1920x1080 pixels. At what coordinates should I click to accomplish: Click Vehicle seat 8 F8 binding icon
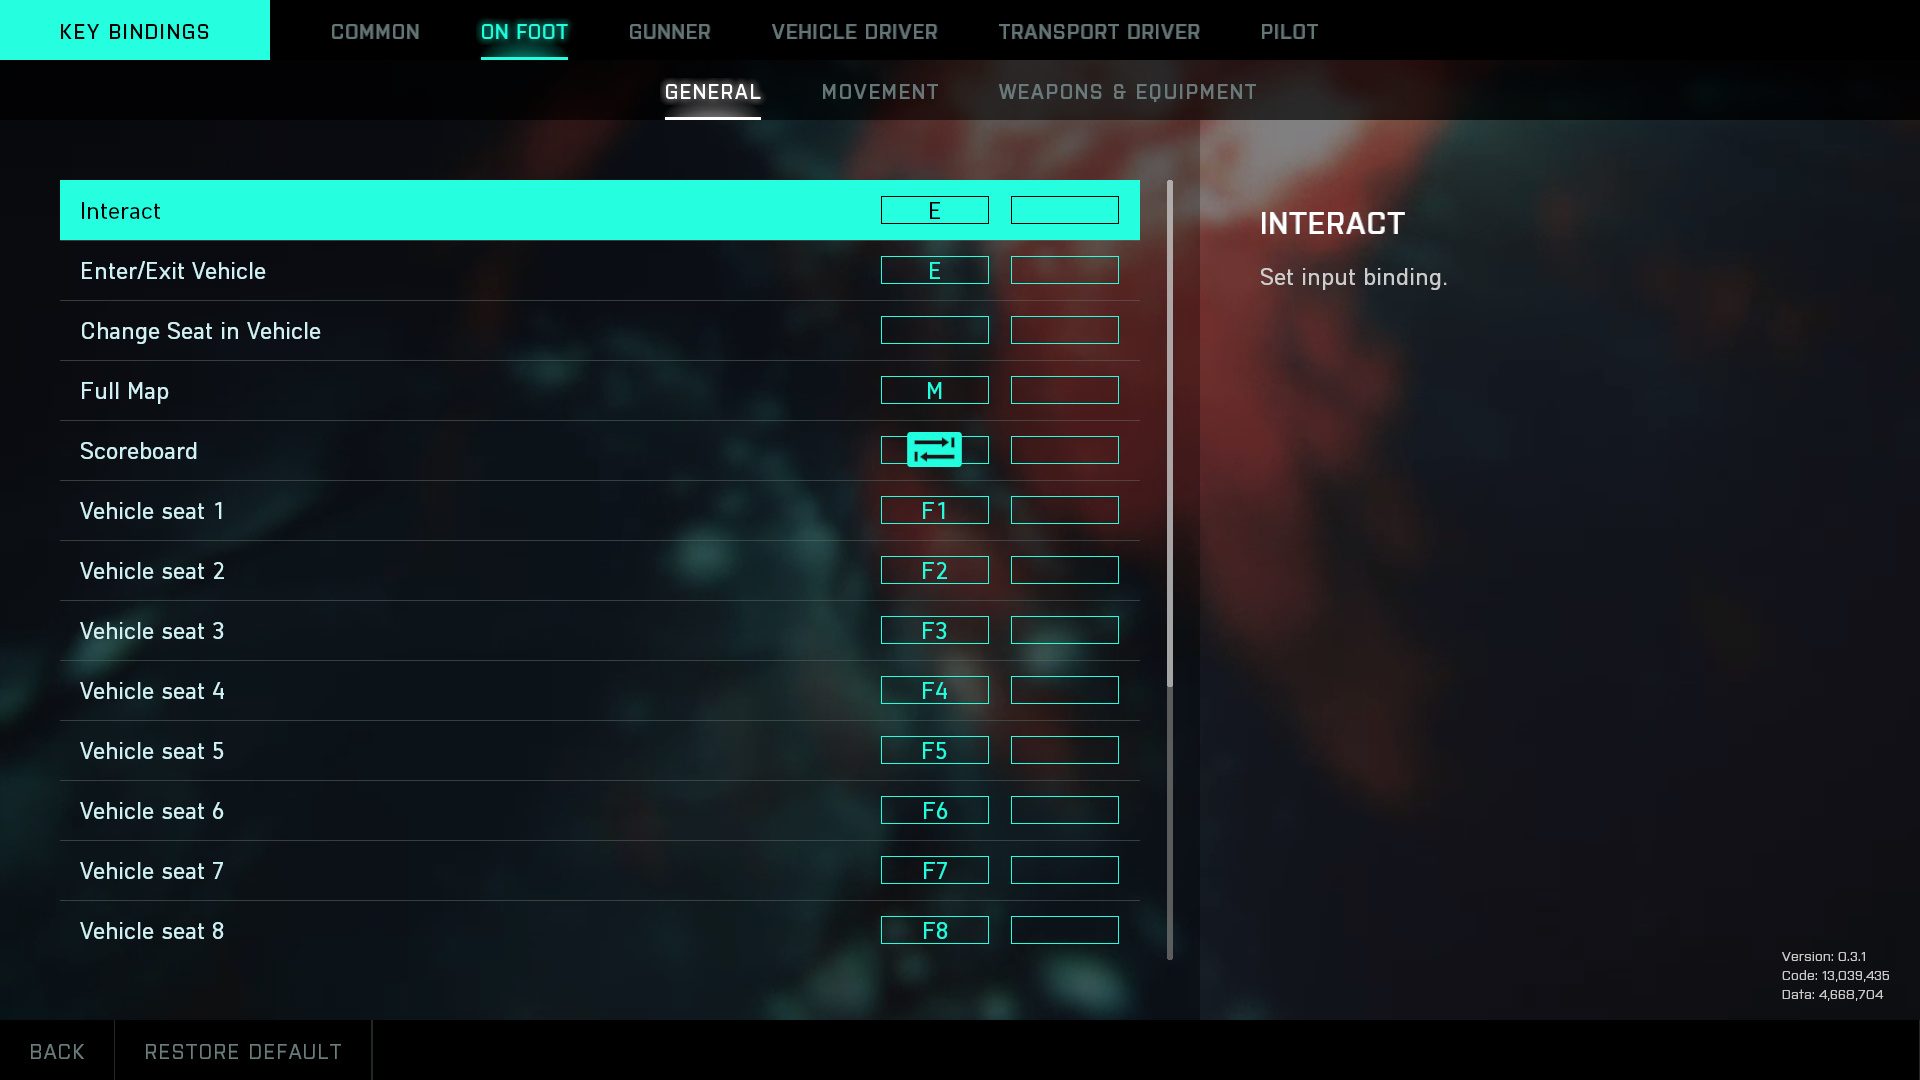[x=934, y=930]
